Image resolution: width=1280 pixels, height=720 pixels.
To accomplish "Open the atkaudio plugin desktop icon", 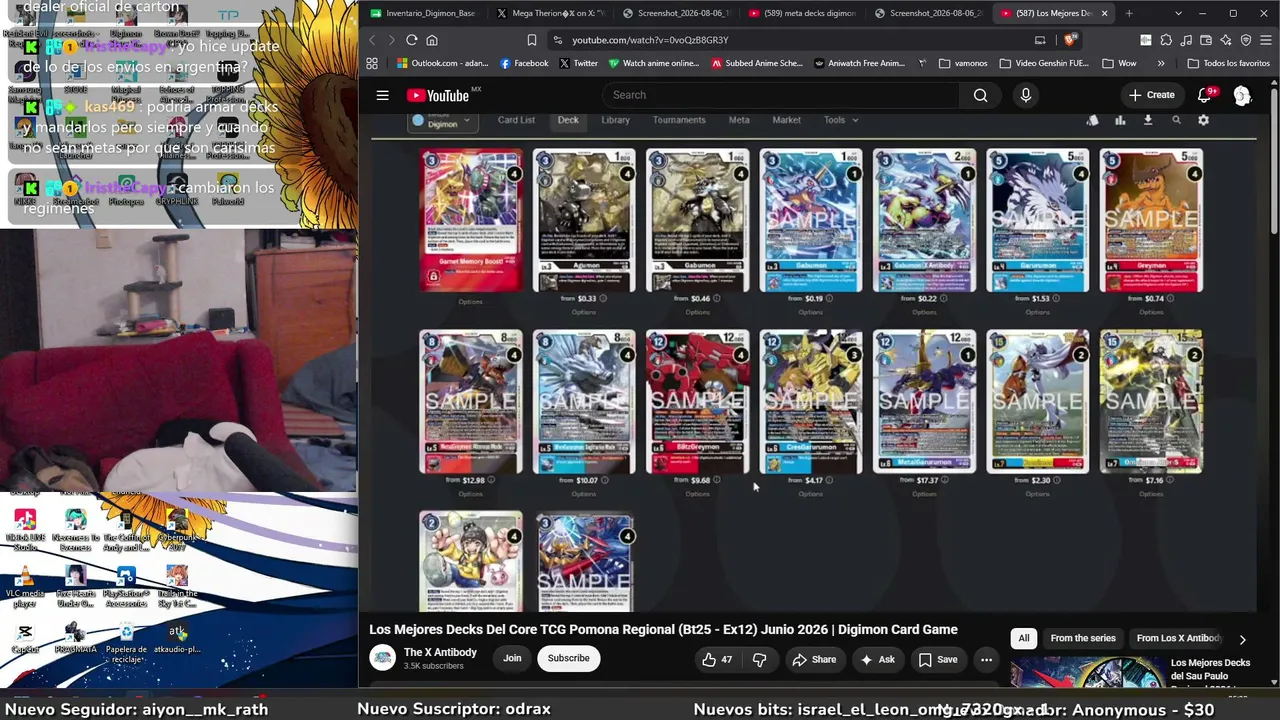I will coord(177,638).
